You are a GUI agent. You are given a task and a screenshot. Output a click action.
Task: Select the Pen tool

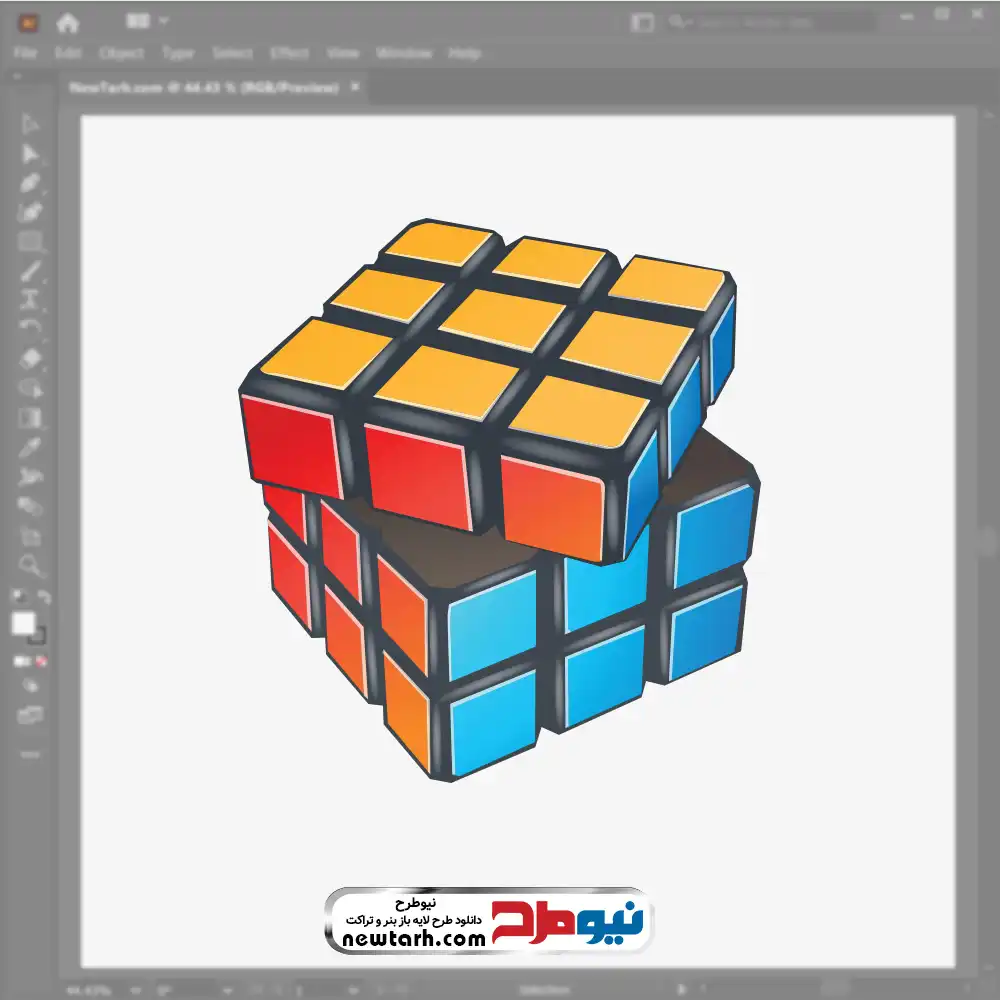point(29,184)
